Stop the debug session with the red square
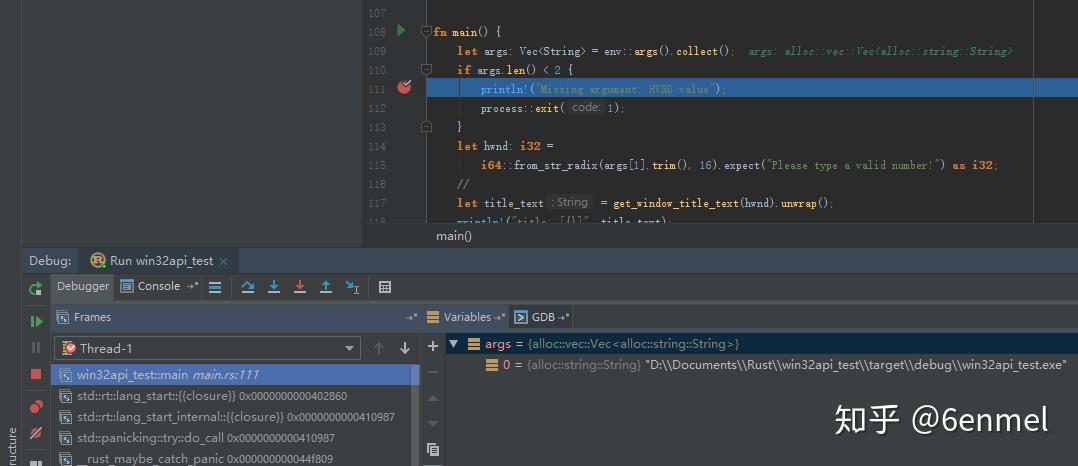The image size is (1078, 466). coord(36,374)
